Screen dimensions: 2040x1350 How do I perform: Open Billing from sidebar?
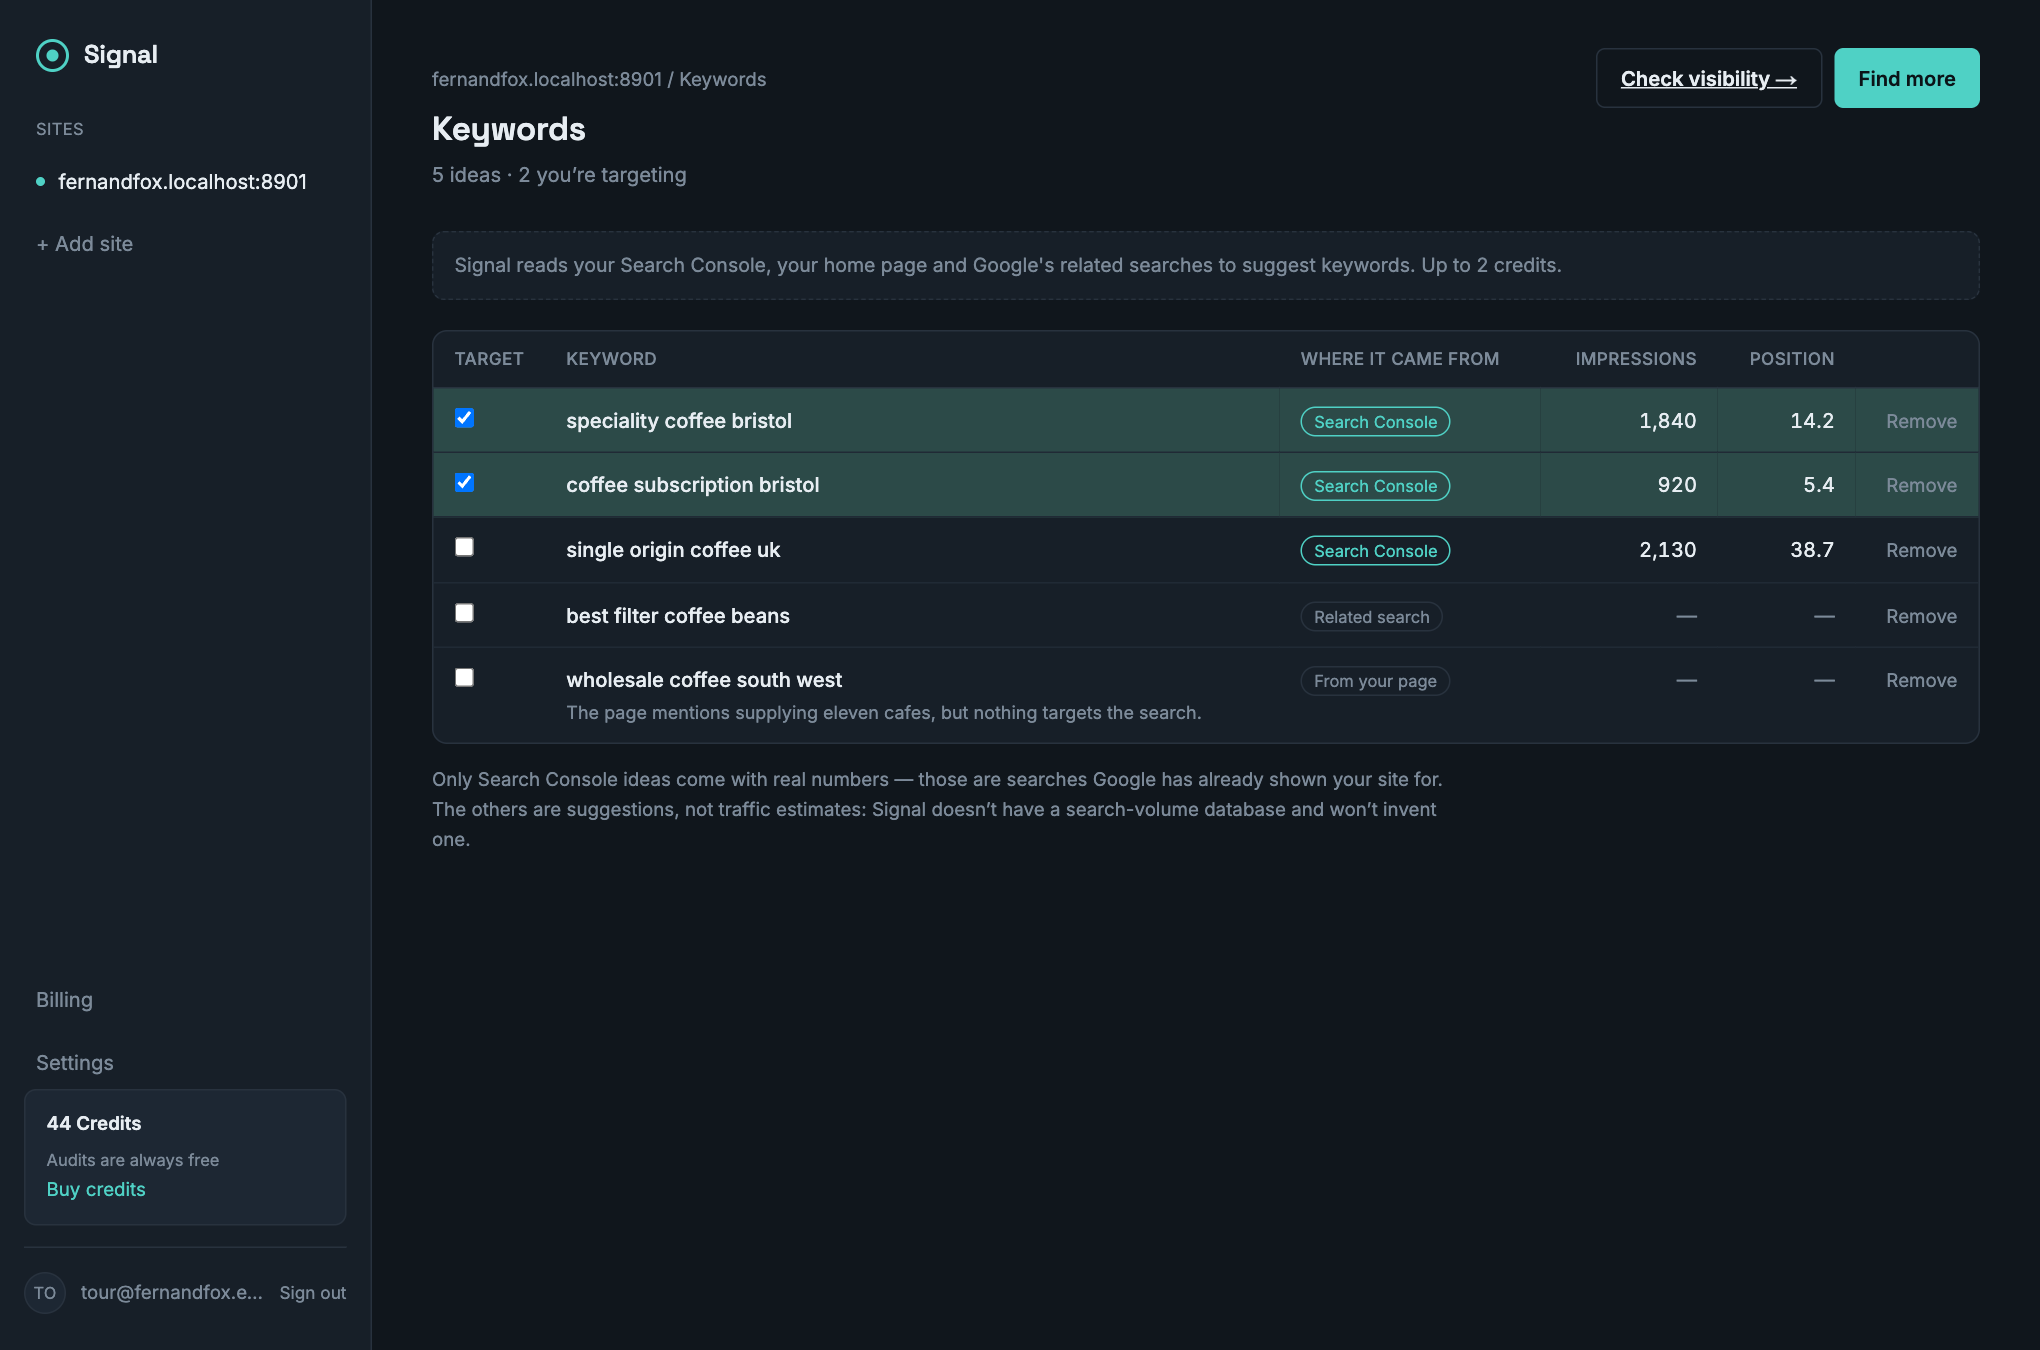(64, 1000)
